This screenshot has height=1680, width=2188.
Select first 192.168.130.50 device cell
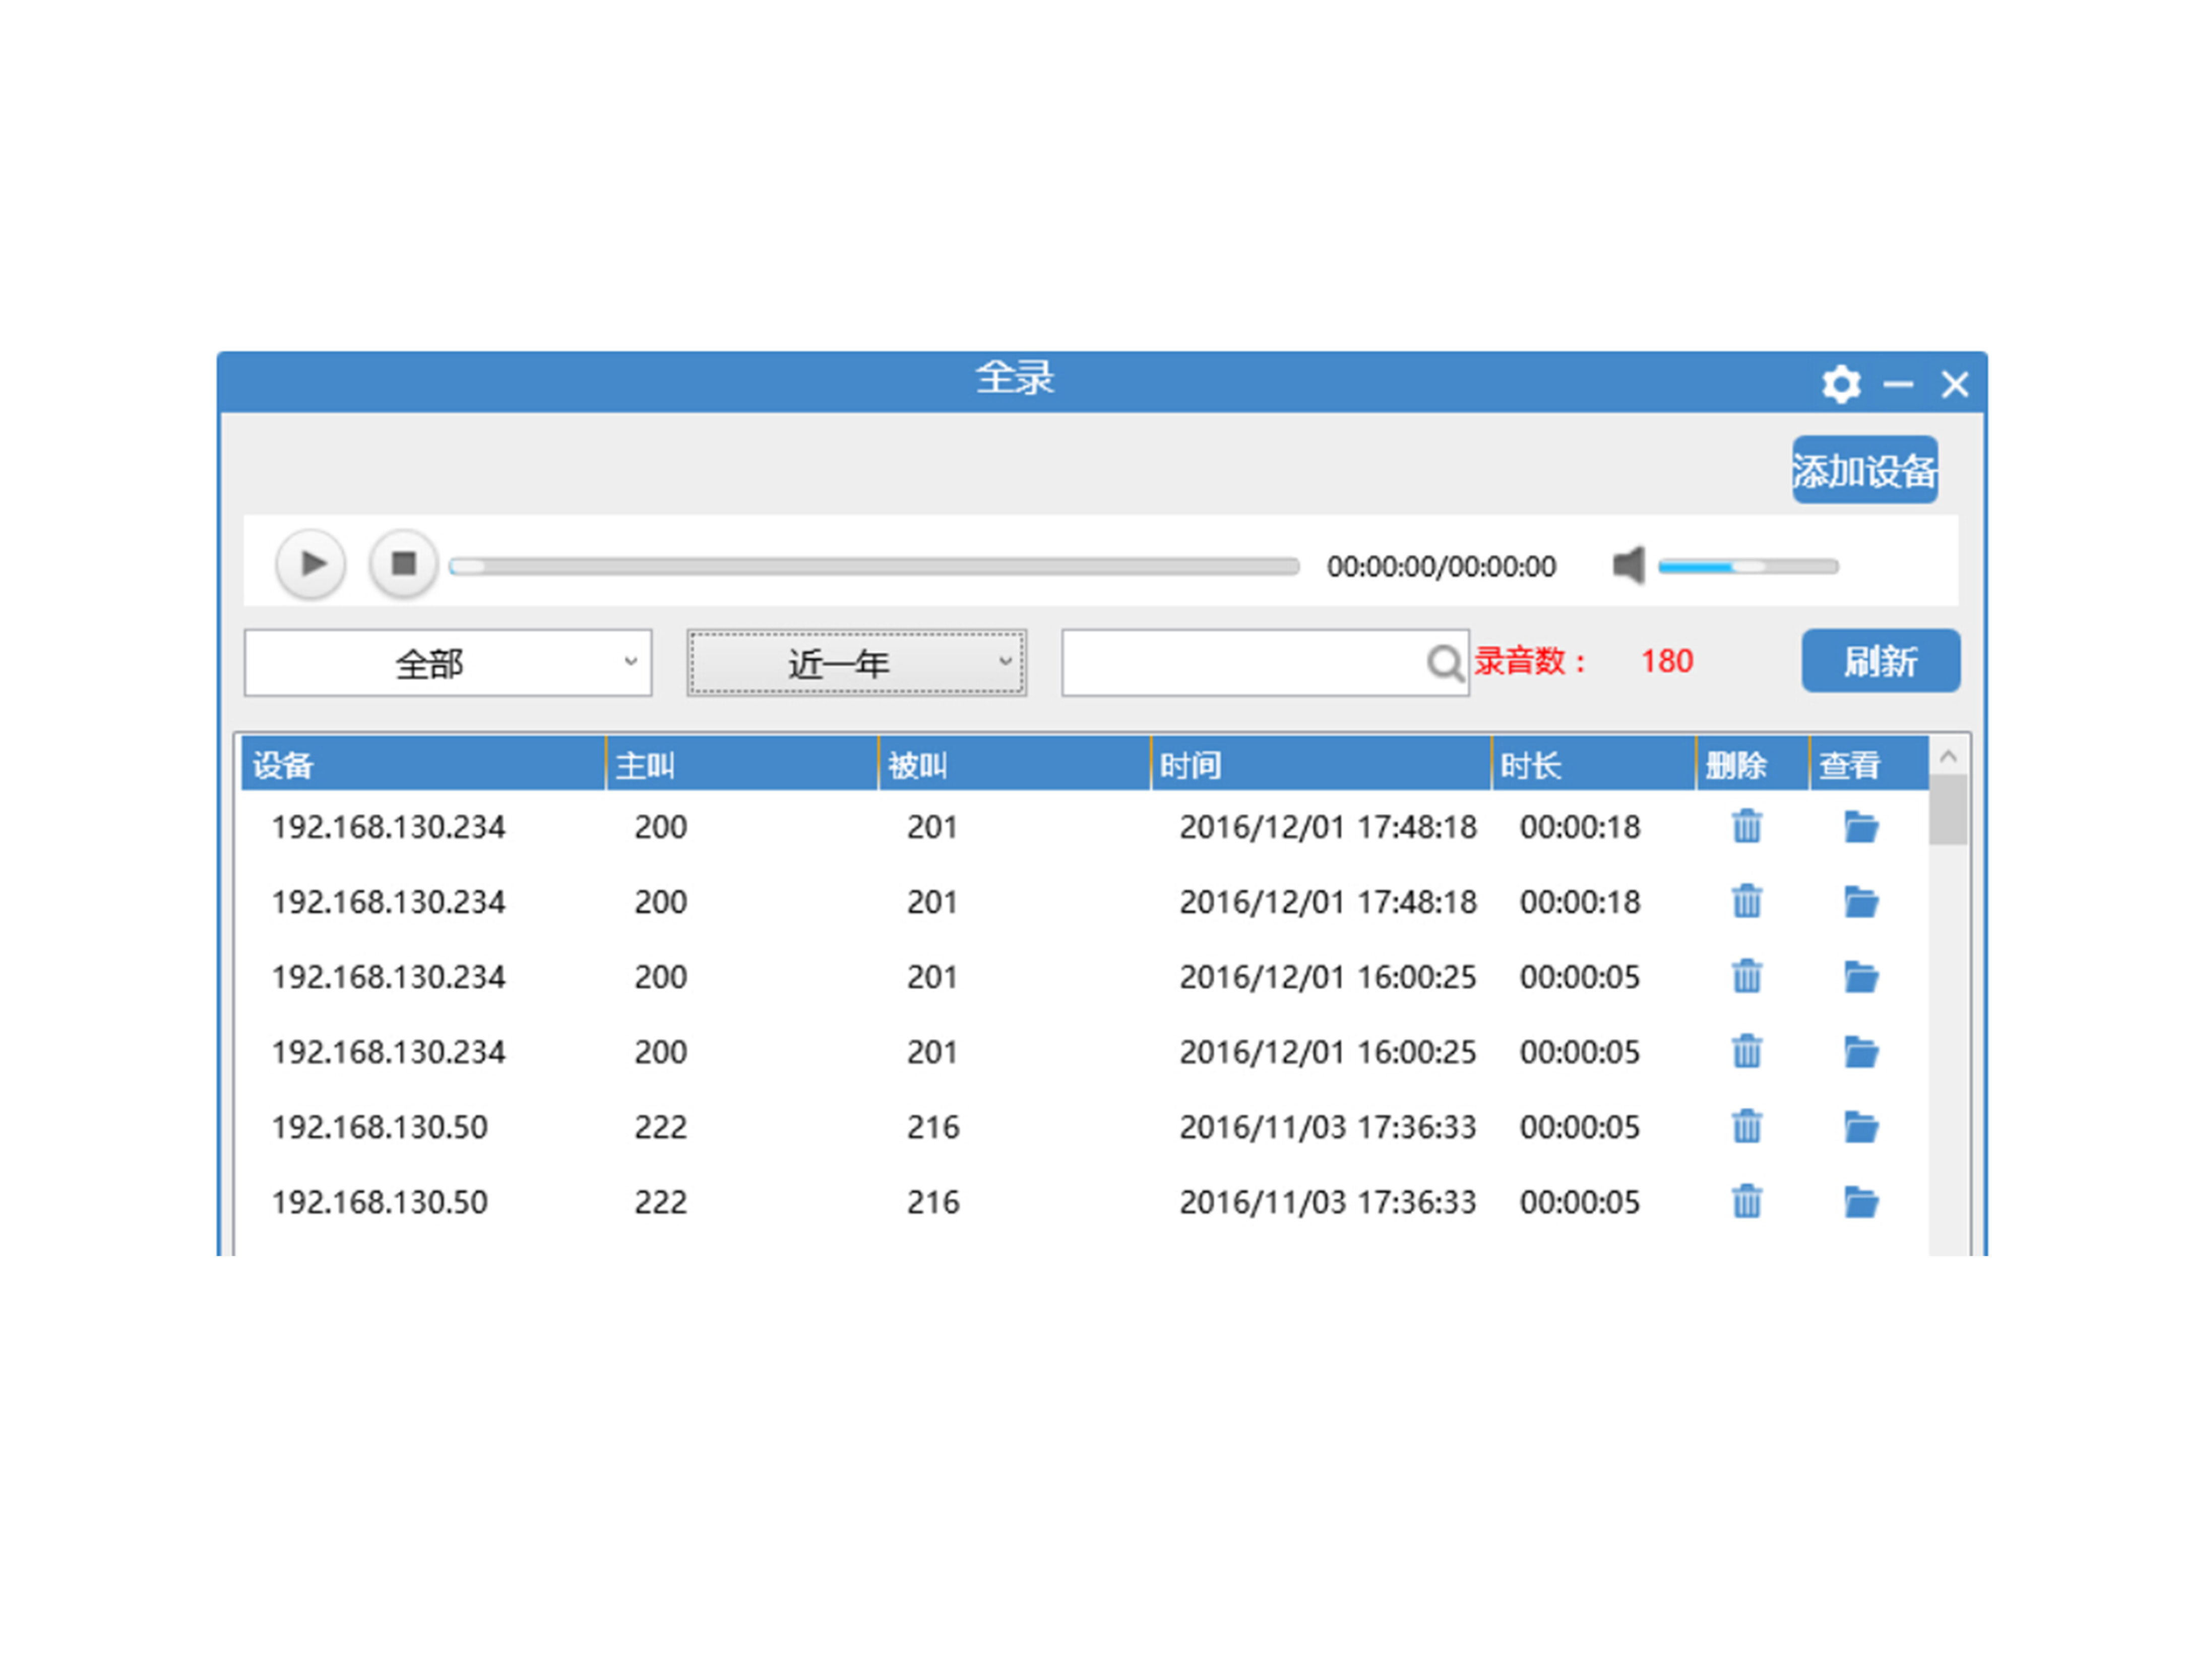click(379, 1127)
